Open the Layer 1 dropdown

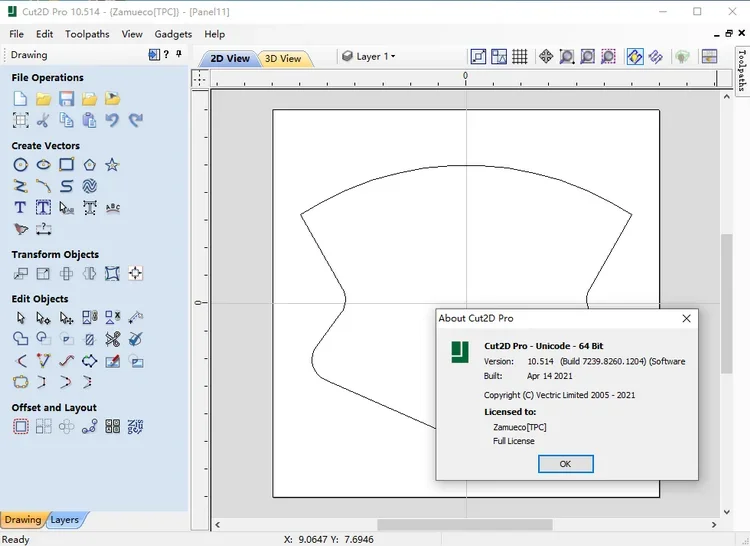point(369,56)
